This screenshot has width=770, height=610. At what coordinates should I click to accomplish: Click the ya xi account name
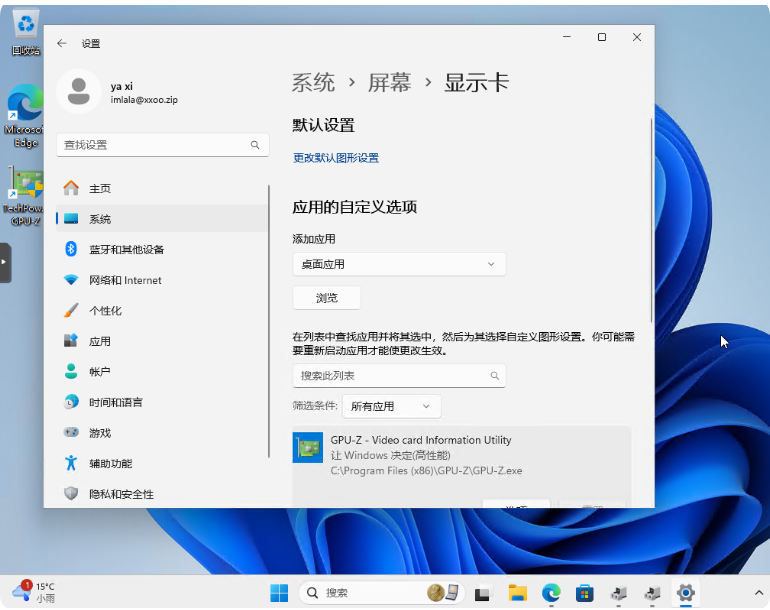121,86
